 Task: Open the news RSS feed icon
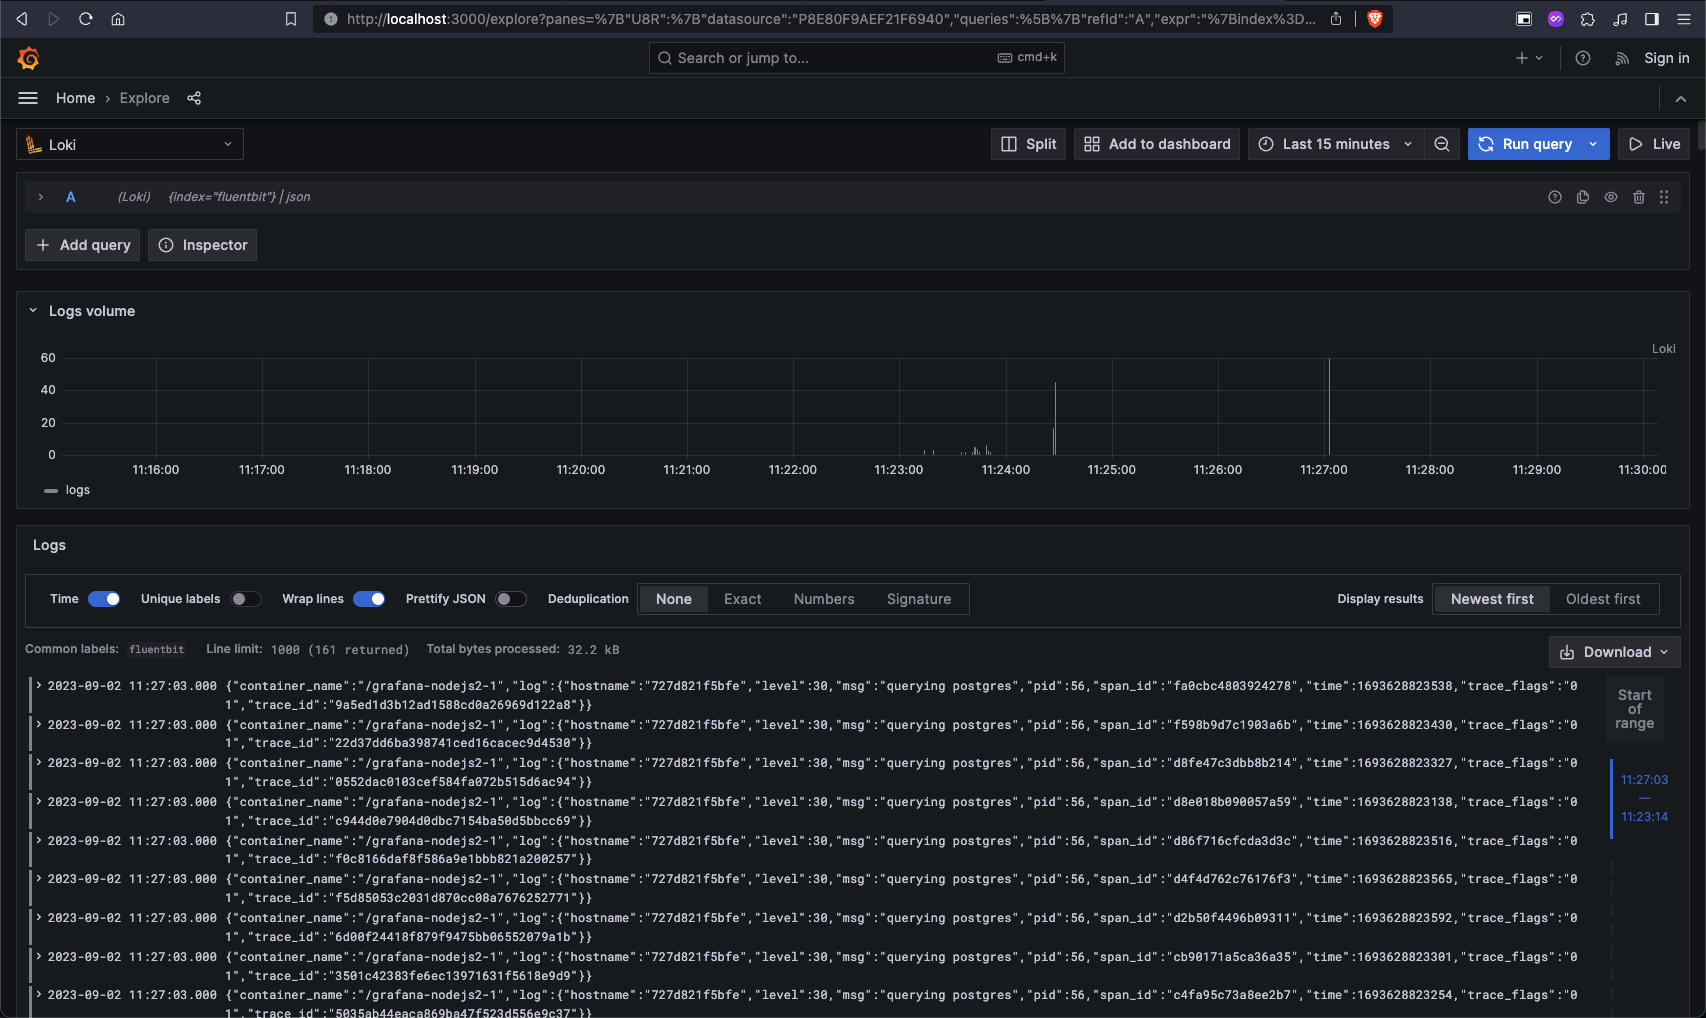click(1621, 58)
